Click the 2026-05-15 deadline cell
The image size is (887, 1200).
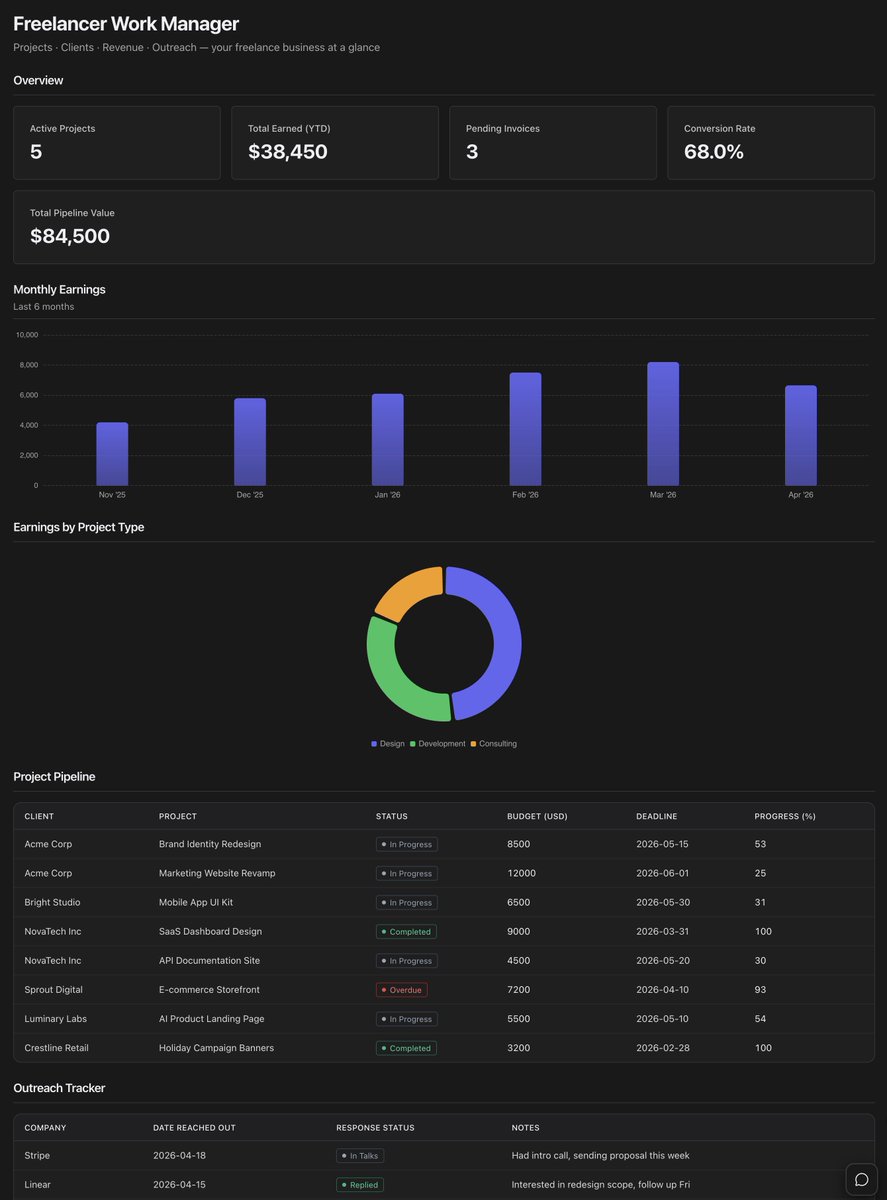pyautogui.click(x=662, y=844)
